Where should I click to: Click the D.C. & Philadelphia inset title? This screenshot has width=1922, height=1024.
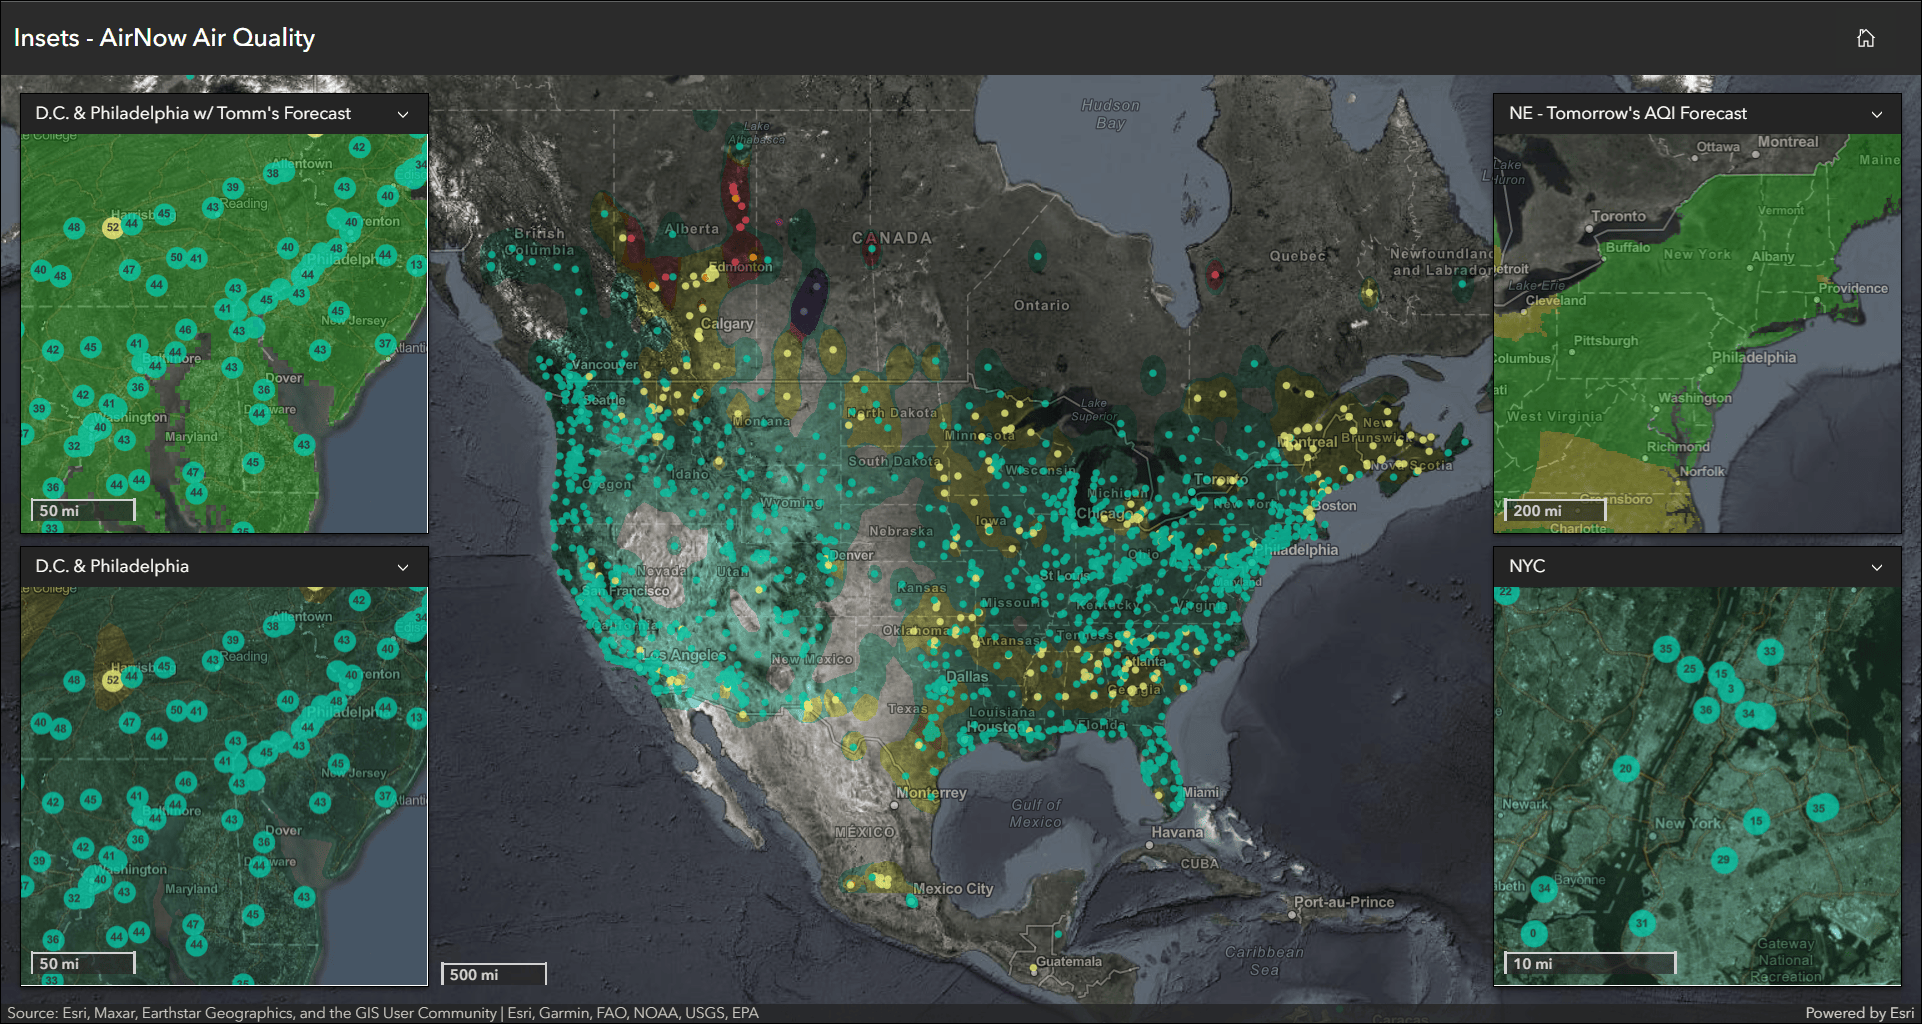[112, 566]
